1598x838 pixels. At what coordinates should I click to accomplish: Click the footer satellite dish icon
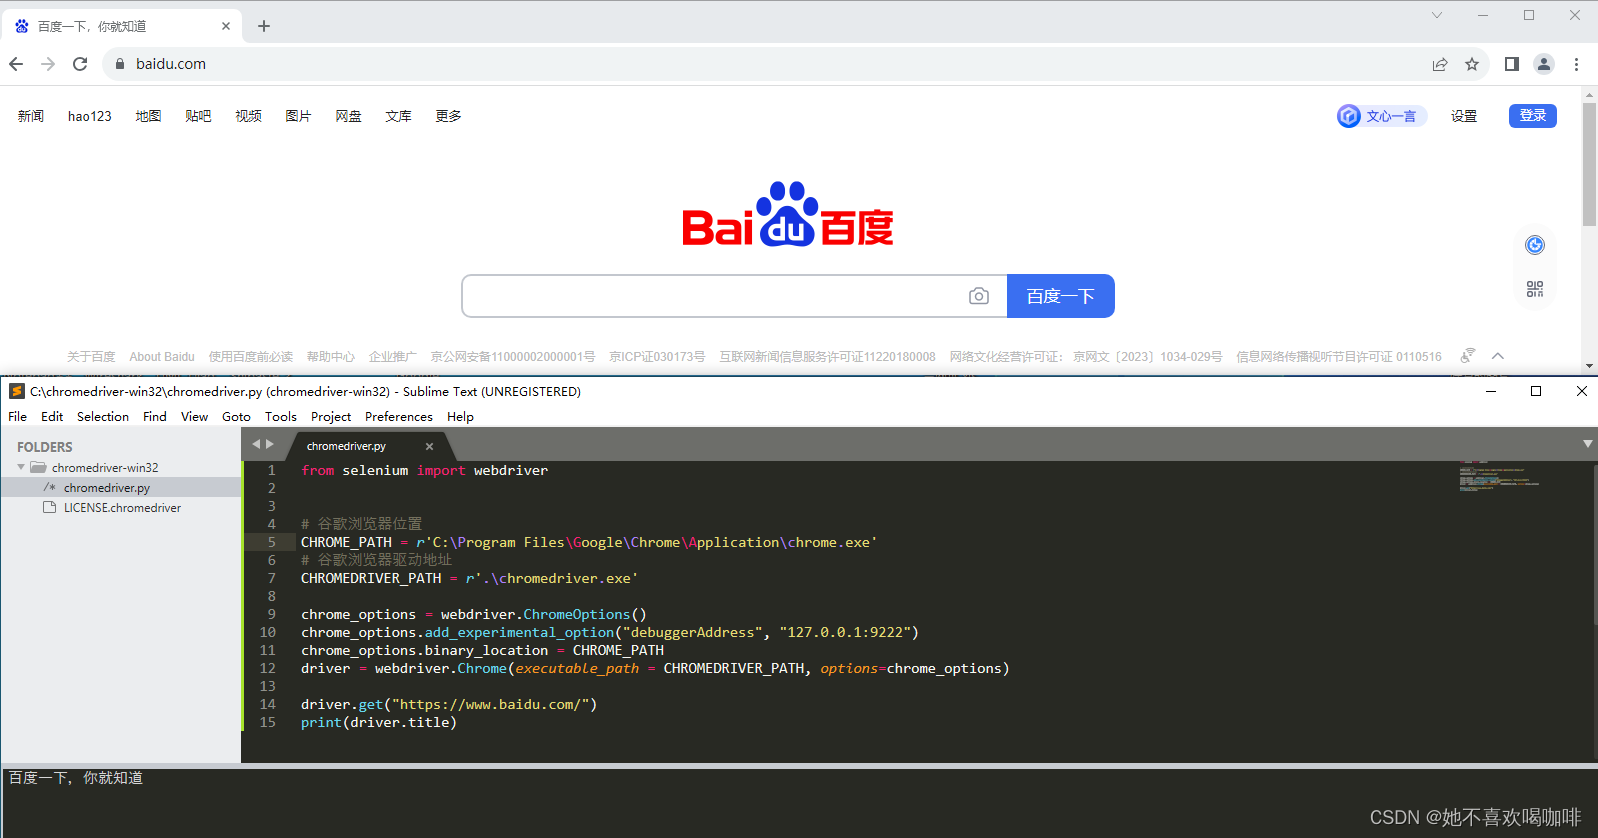1468,356
